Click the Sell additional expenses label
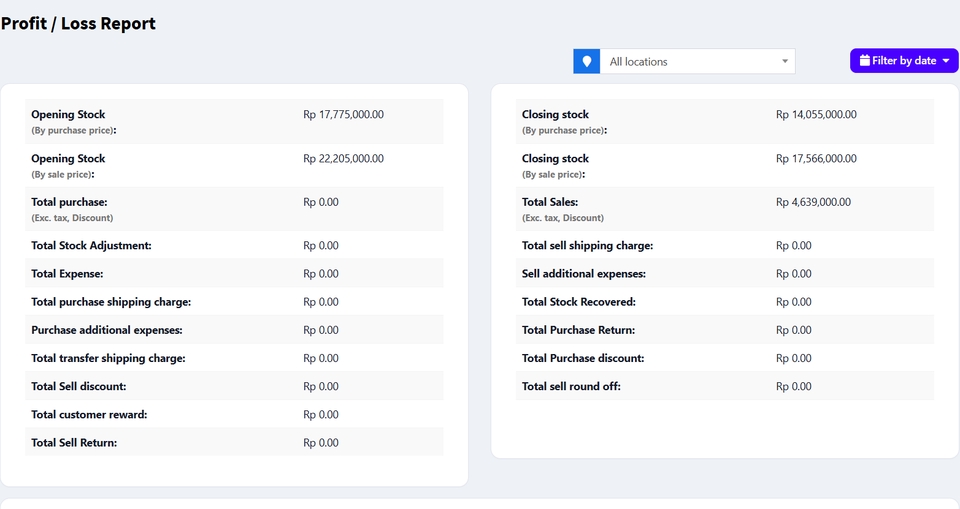This screenshot has width=960, height=509. pyautogui.click(x=583, y=274)
